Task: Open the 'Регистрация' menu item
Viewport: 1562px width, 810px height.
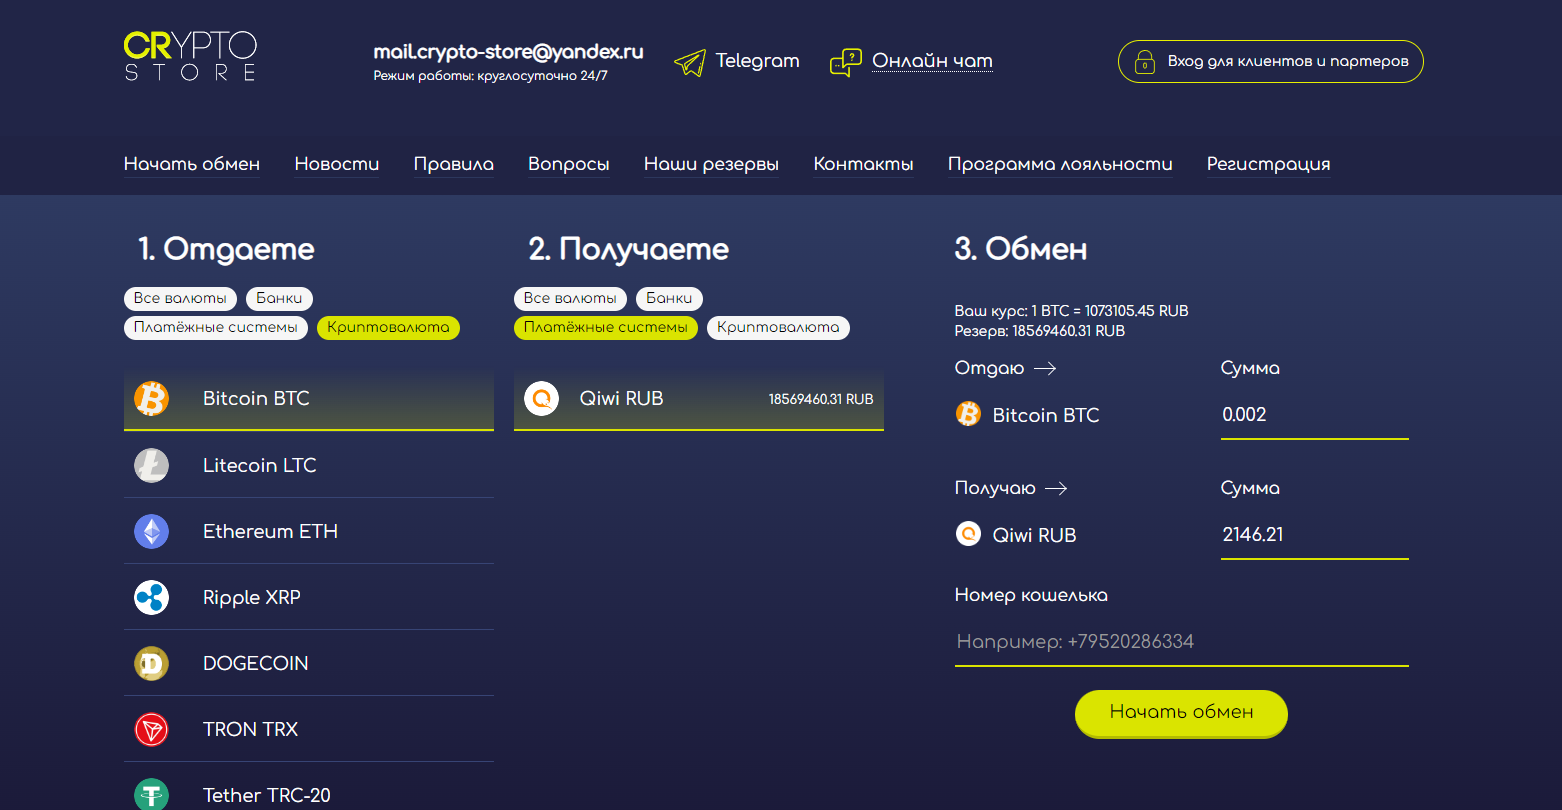Action: (1268, 164)
